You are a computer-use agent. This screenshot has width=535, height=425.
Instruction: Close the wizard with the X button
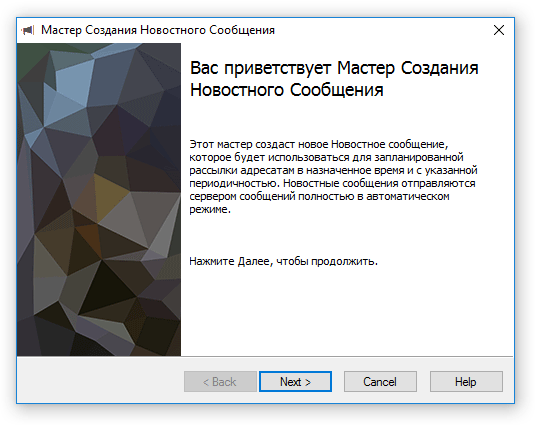(x=499, y=30)
